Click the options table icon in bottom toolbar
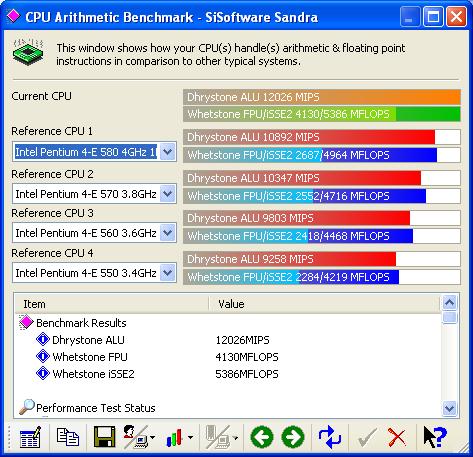 coord(30,437)
